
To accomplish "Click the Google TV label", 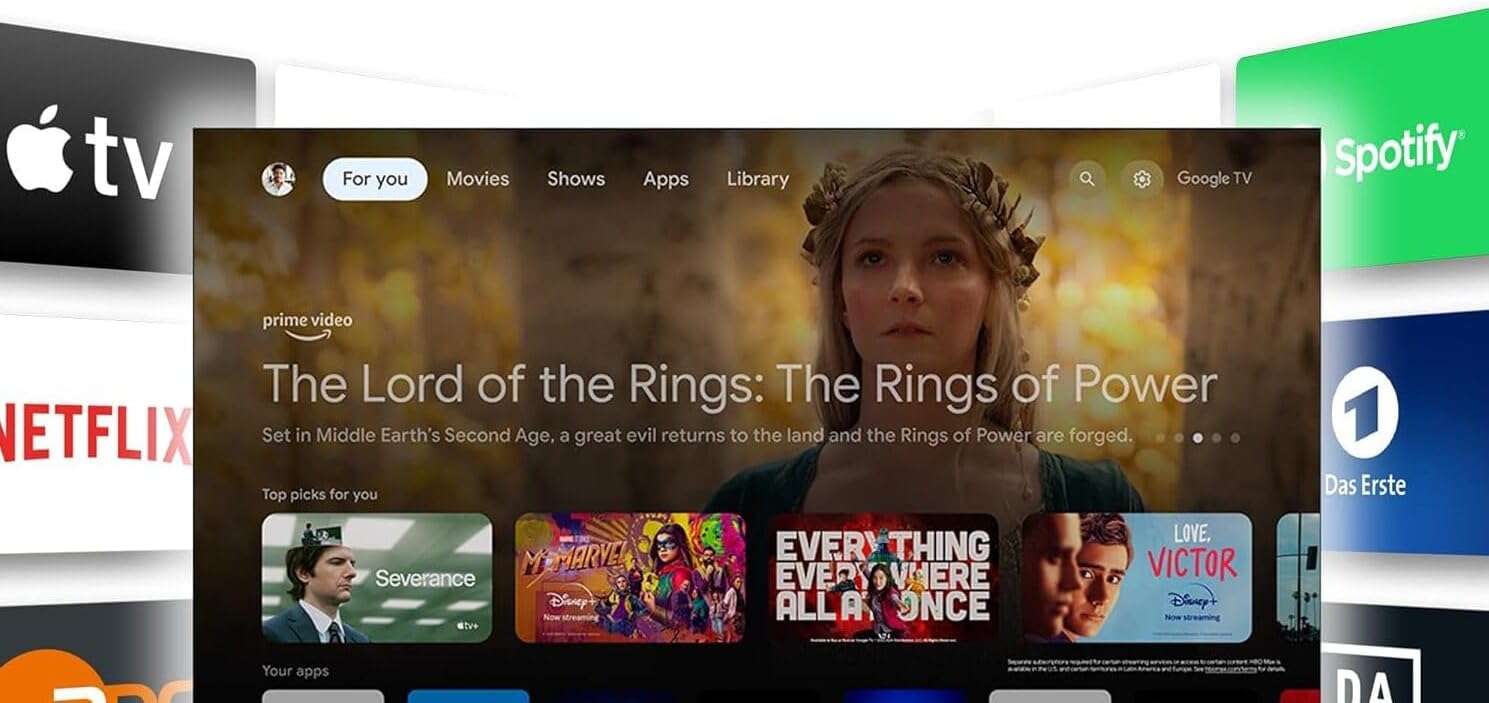I will (1214, 178).
